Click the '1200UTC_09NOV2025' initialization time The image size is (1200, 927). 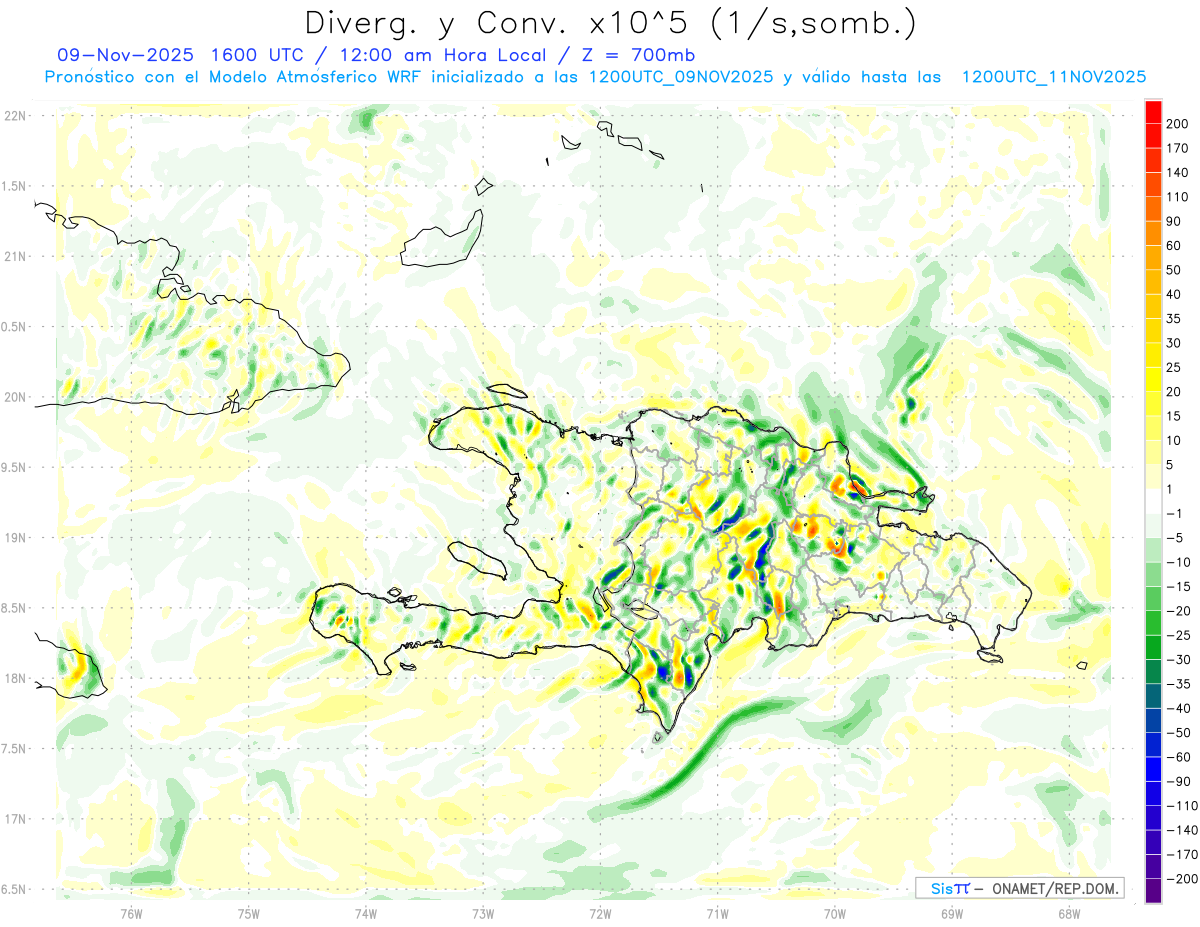[x=681, y=77]
